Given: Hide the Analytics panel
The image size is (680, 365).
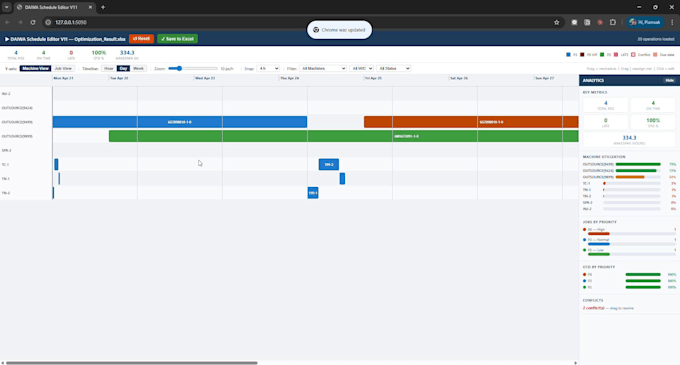Looking at the screenshot, I should click(x=669, y=81).
